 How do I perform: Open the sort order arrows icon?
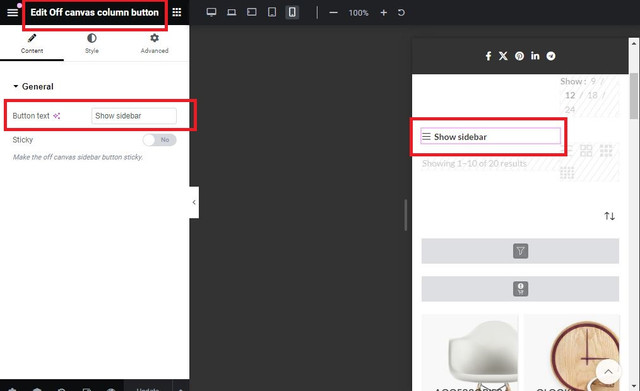tap(609, 216)
